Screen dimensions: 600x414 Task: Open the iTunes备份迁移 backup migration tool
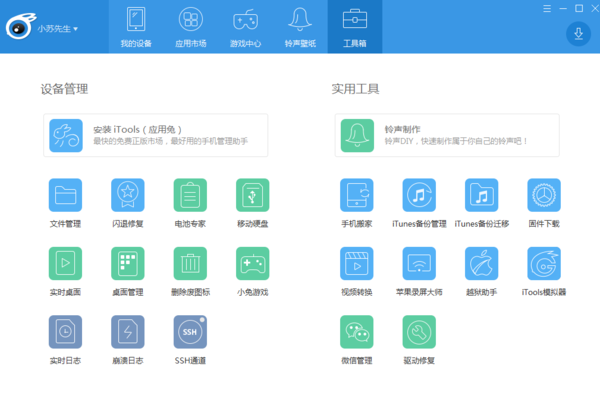481,195
